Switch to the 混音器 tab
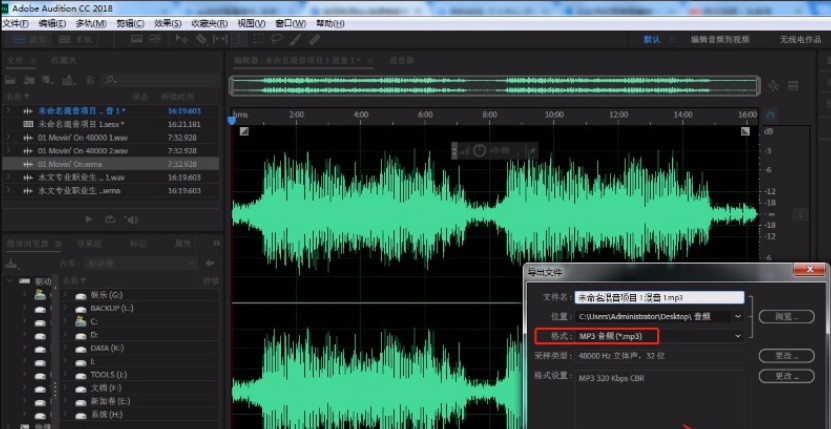The width and height of the screenshot is (831, 429). tap(402, 60)
